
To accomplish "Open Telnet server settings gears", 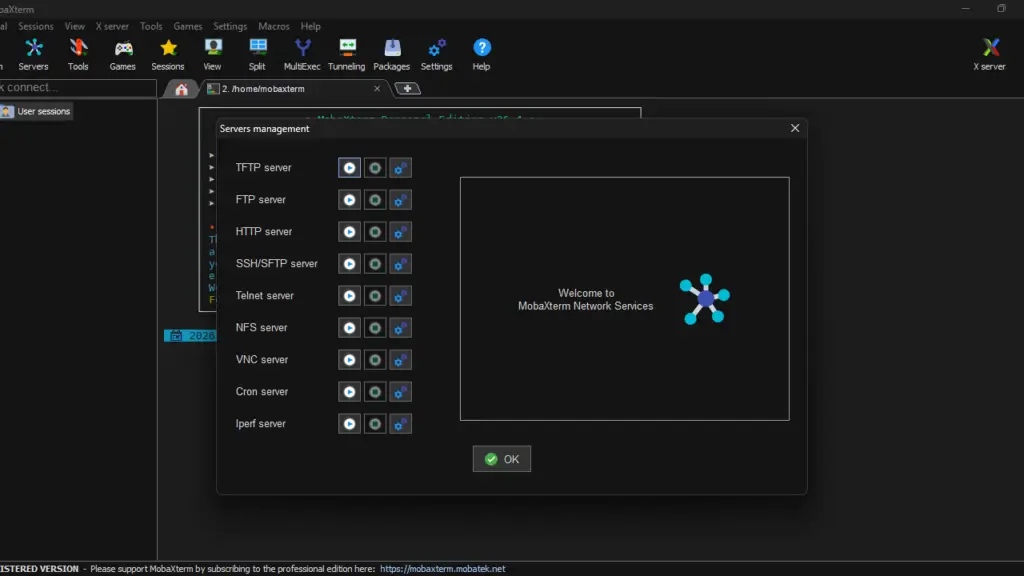I will tap(400, 296).
